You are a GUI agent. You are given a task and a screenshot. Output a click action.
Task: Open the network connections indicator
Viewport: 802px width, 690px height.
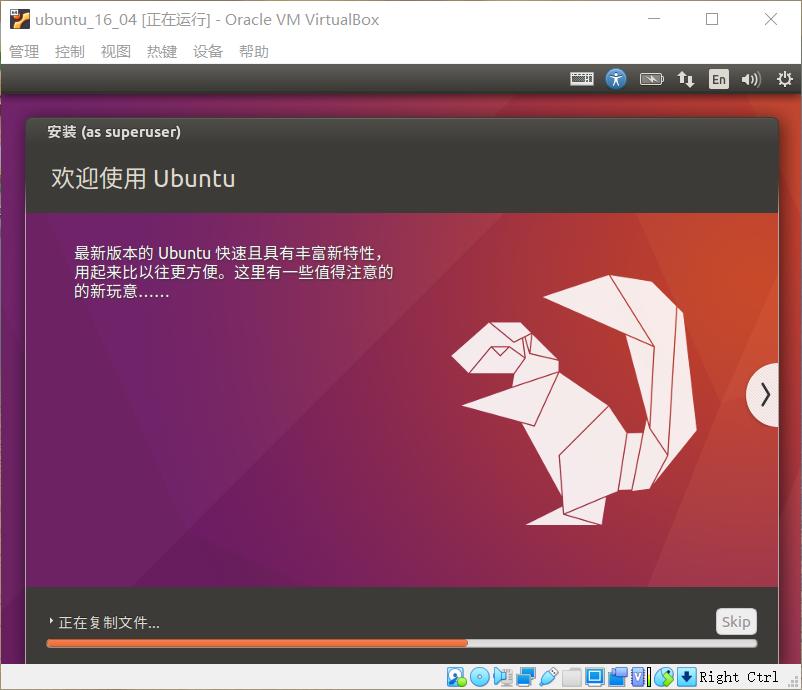click(x=685, y=79)
